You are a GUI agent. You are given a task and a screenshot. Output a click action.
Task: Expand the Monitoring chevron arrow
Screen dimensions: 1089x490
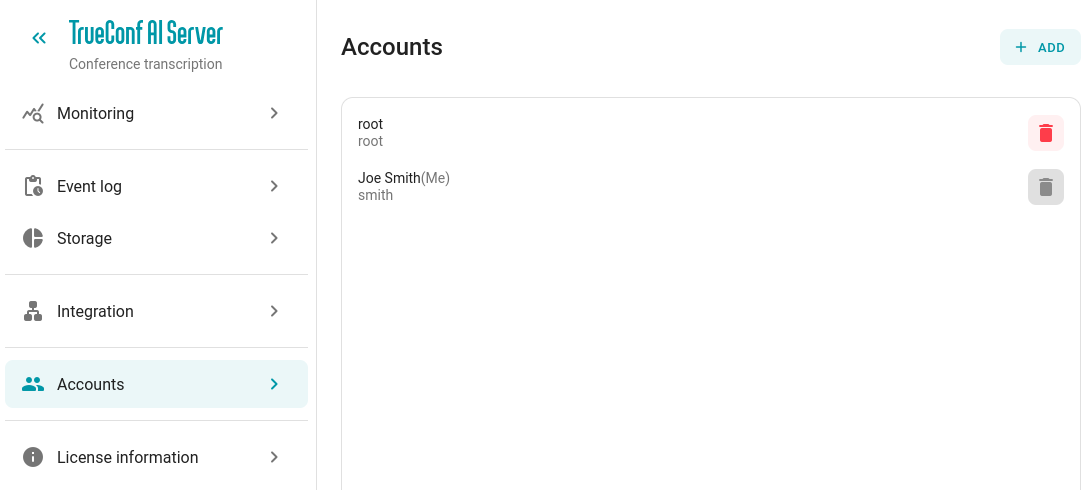coord(274,113)
